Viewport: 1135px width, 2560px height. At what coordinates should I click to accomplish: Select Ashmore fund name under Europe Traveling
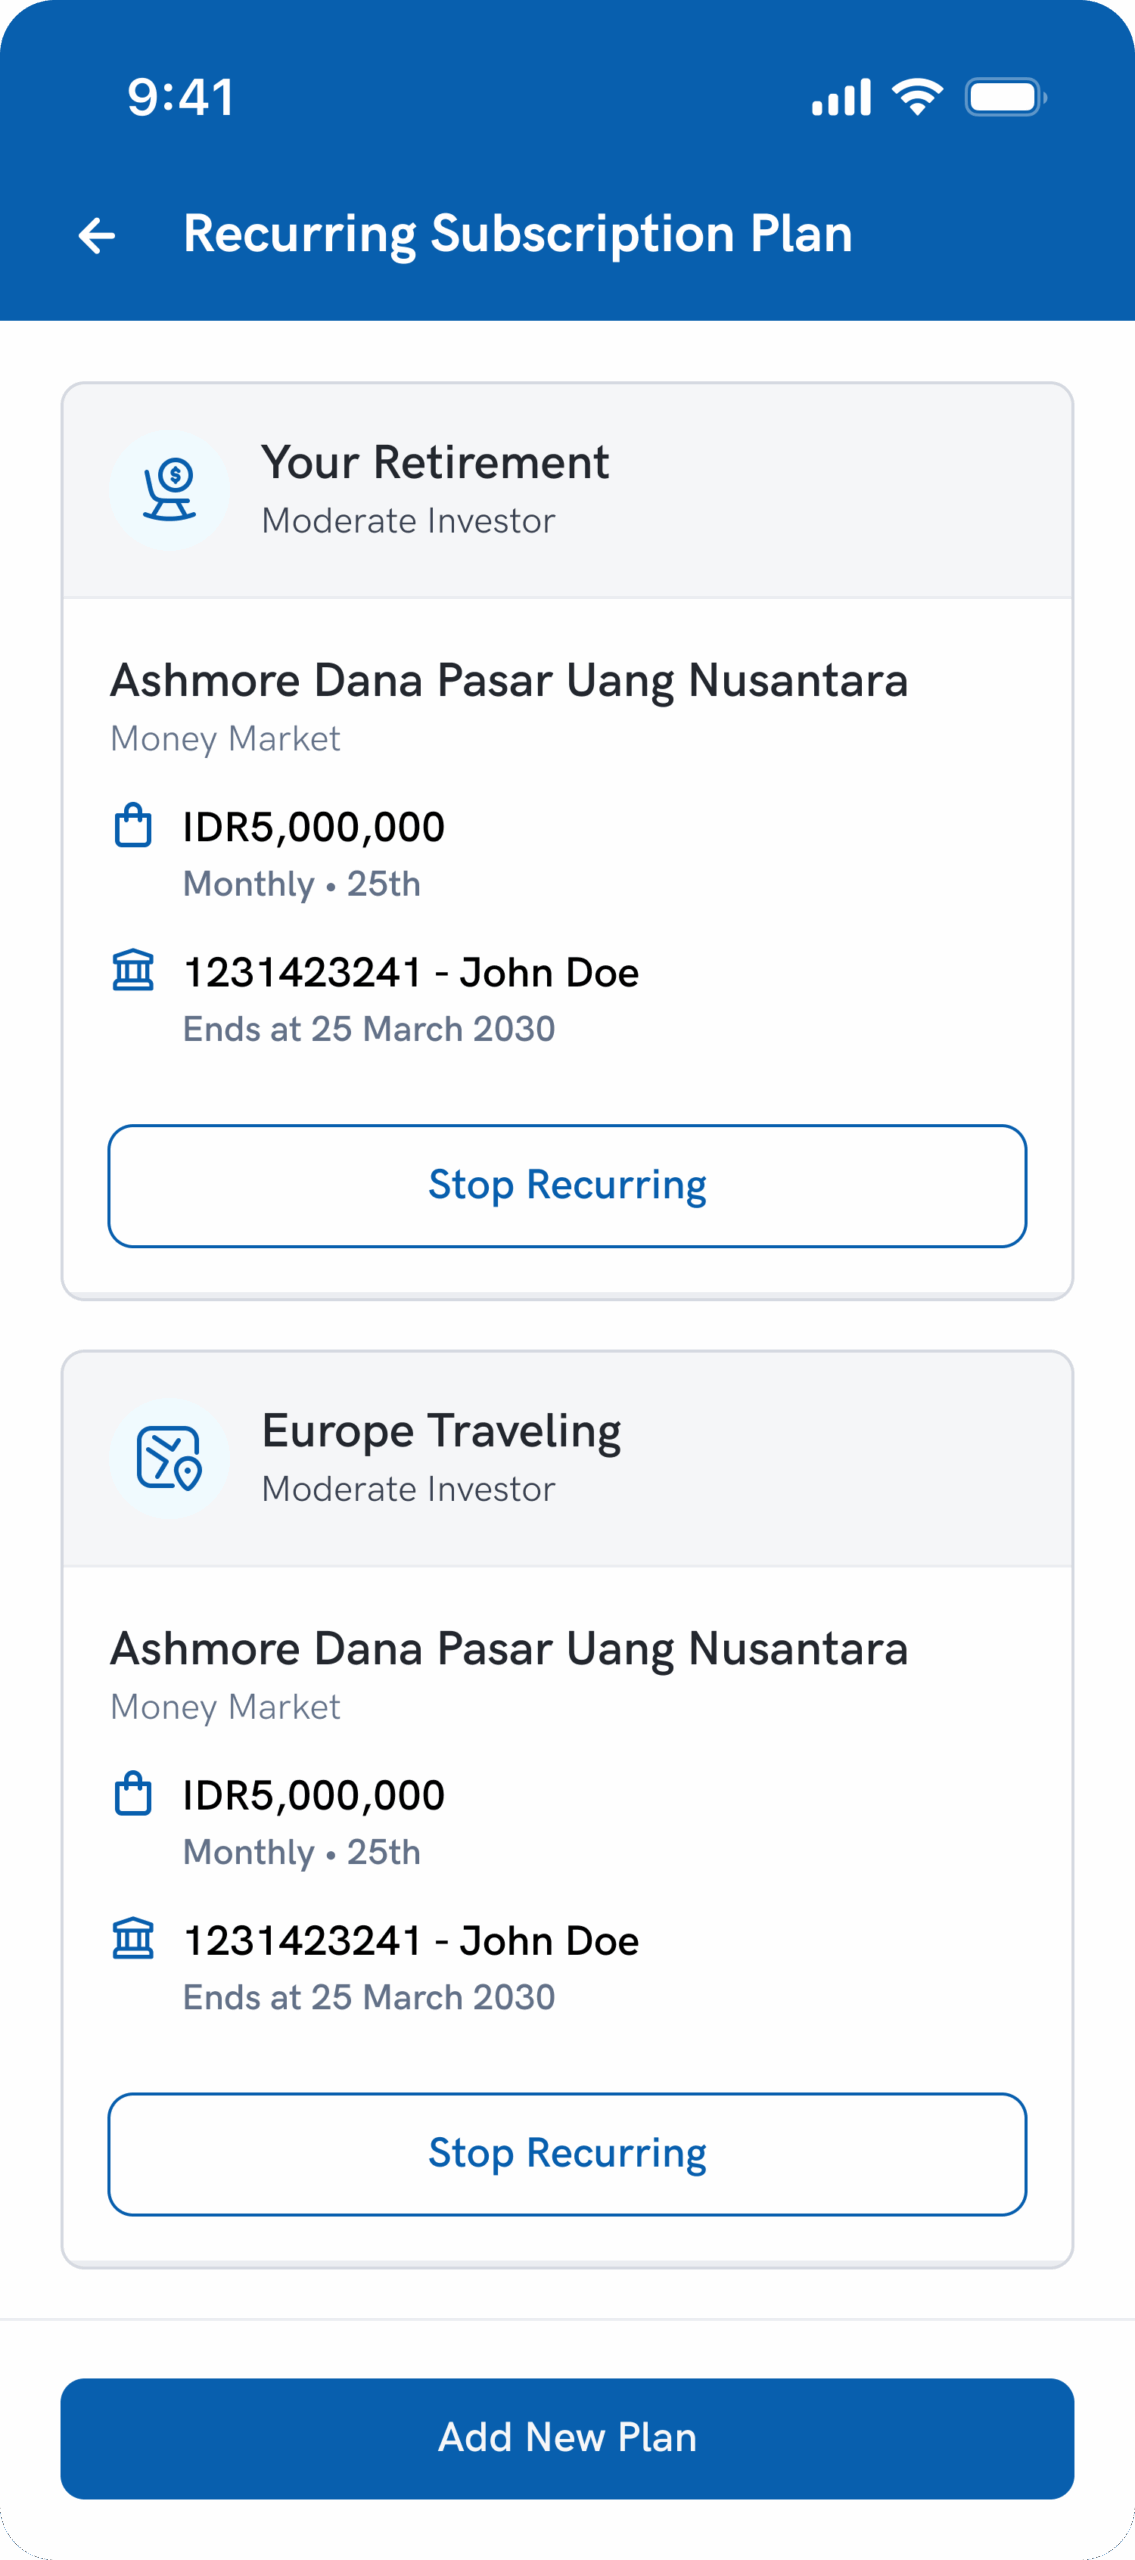[x=509, y=1649]
